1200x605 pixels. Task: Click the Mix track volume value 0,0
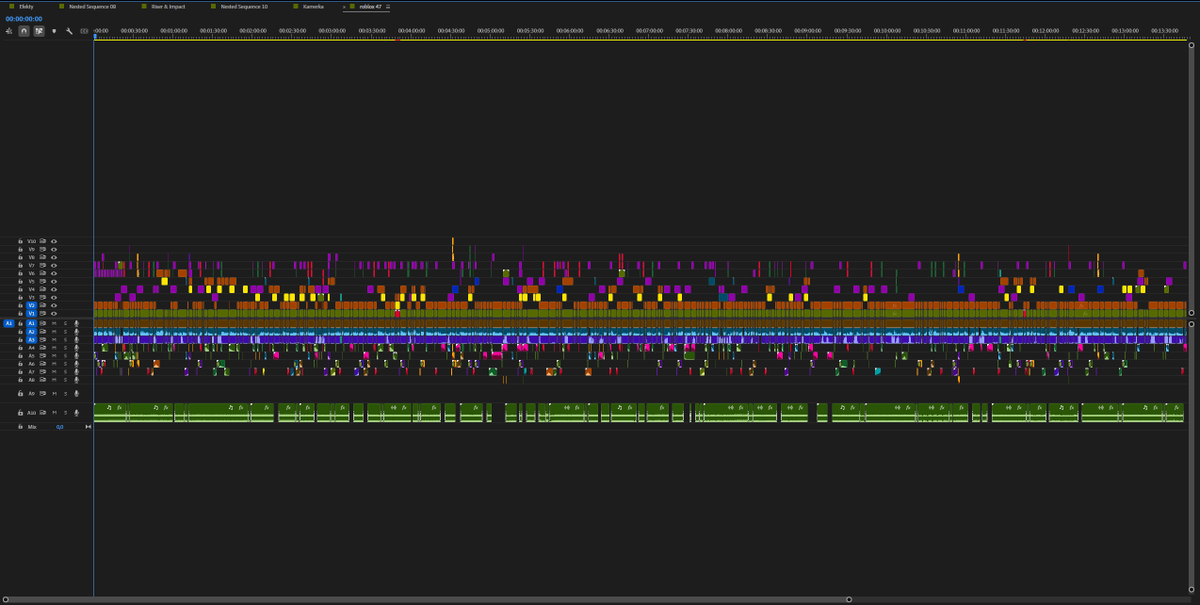pos(60,427)
